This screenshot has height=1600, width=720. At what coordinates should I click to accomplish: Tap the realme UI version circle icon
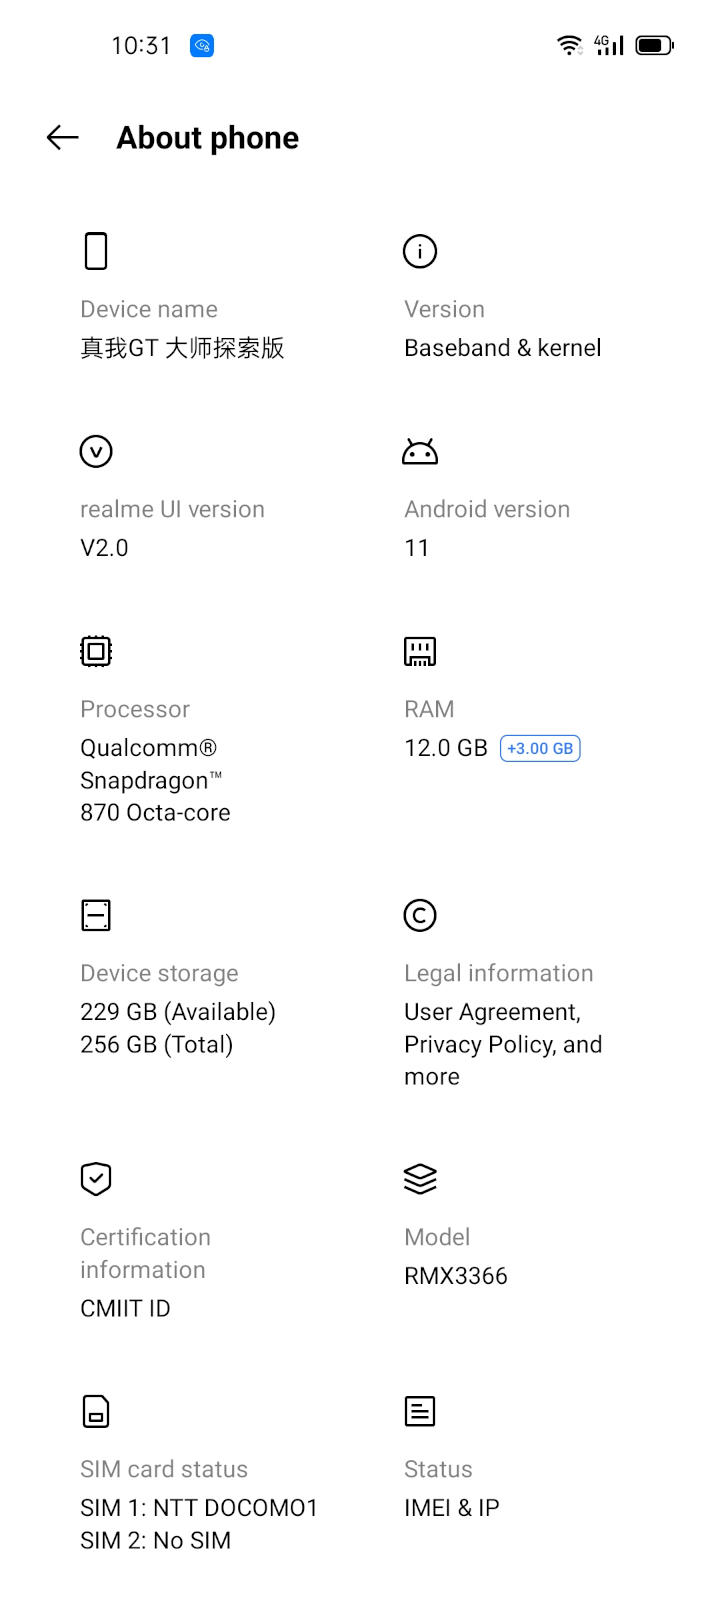(x=96, y=451)
